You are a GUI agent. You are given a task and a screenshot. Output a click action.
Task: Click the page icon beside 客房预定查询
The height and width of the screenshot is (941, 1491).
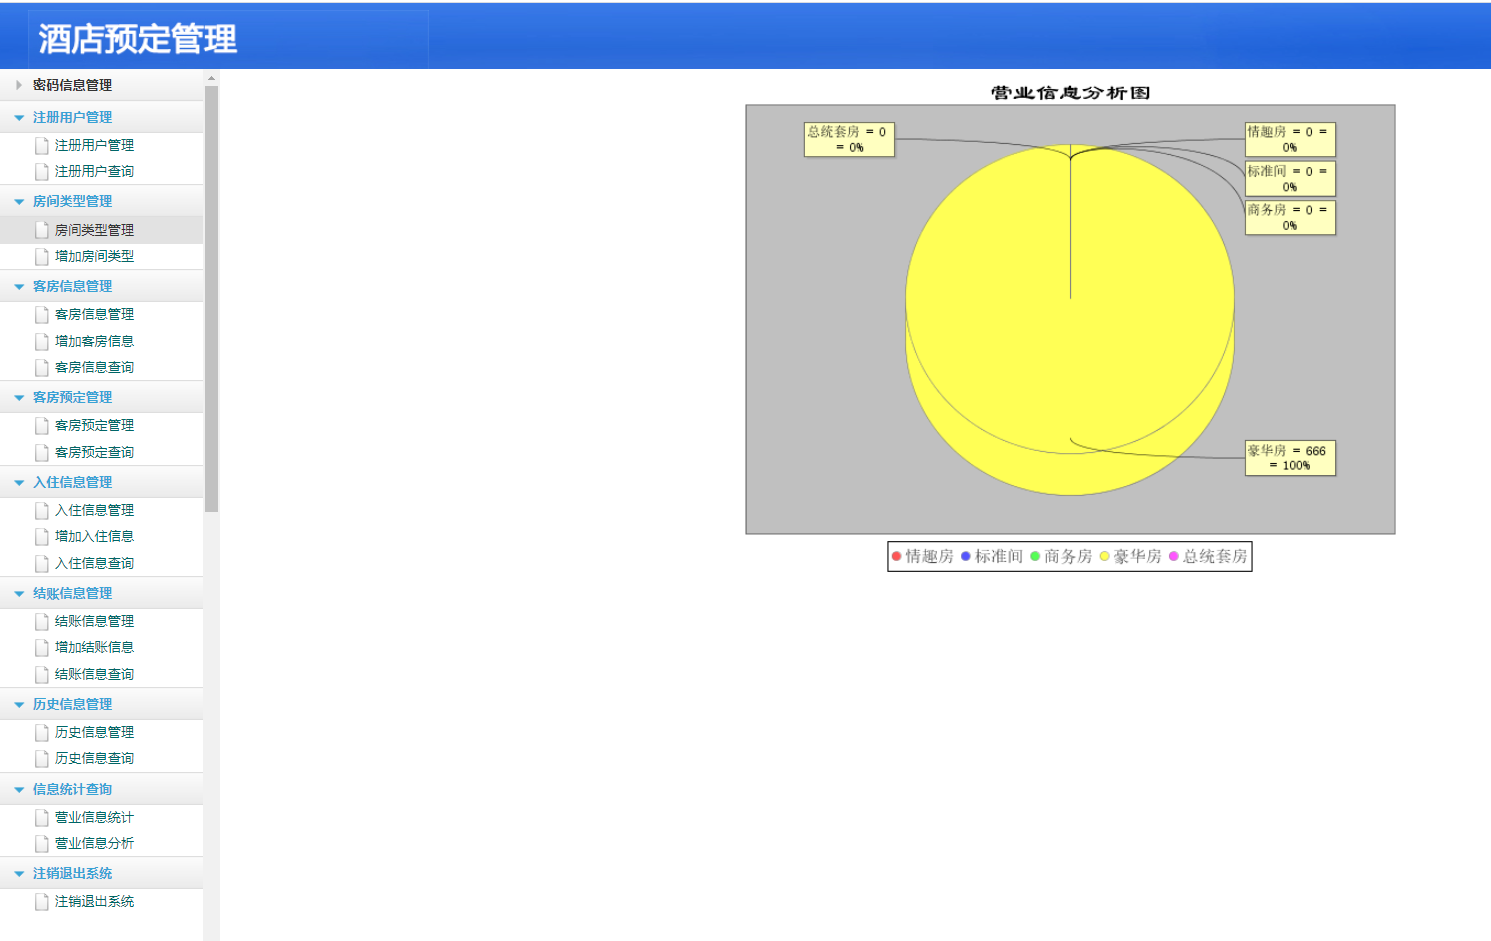click(x=42, y=453)
